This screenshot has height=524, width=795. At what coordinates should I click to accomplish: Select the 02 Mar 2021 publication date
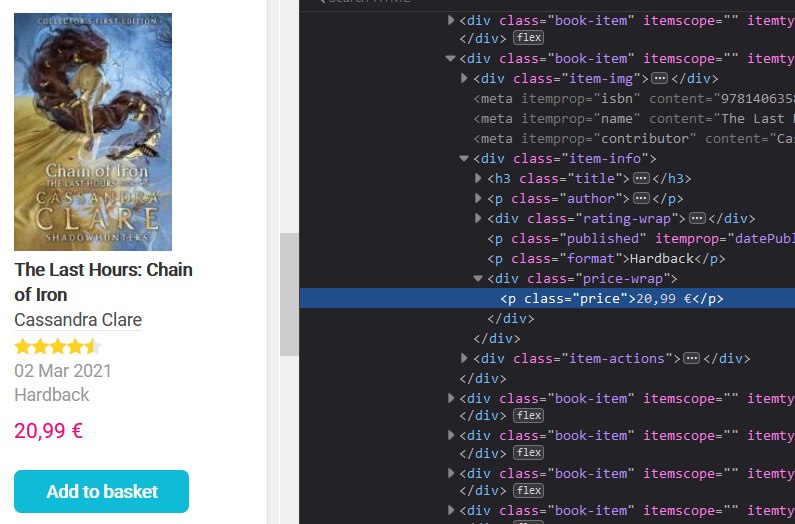click(x=63, y=371)
